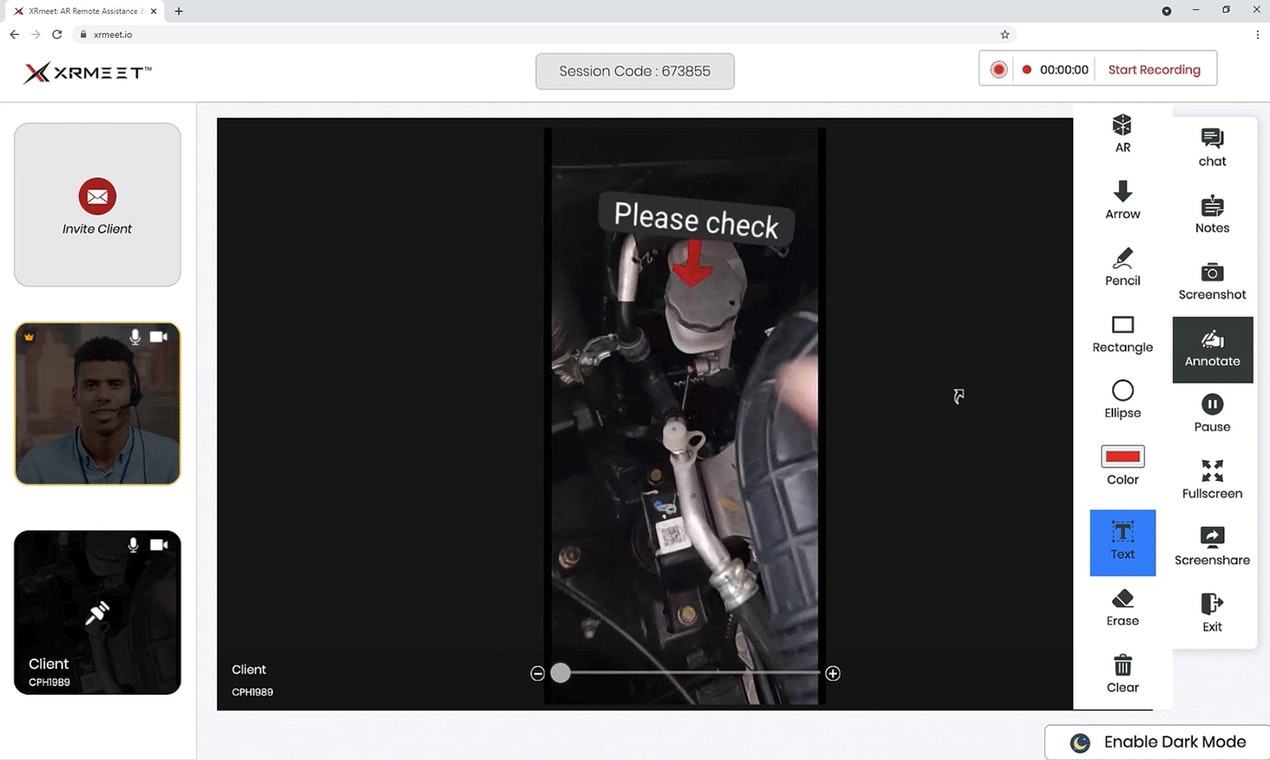
Task: Activate the Text annotation tool
Action: pos(1122,542)
